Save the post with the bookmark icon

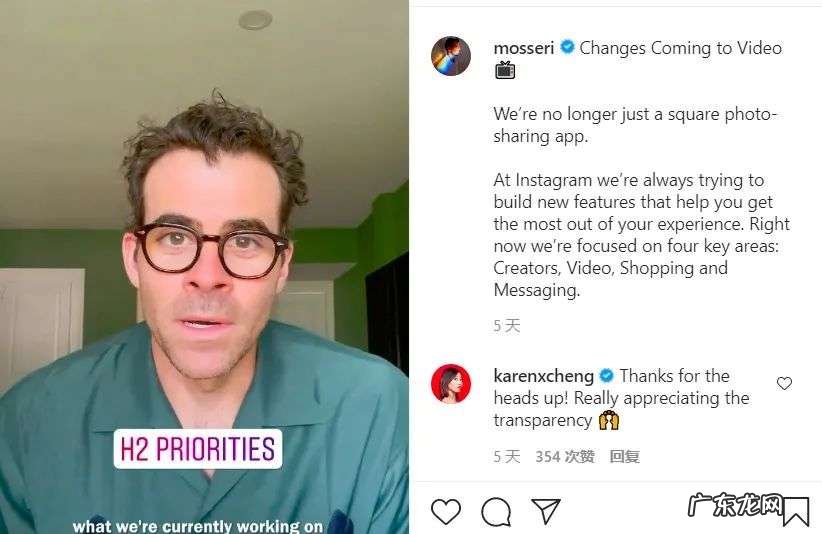pos(796,511)
